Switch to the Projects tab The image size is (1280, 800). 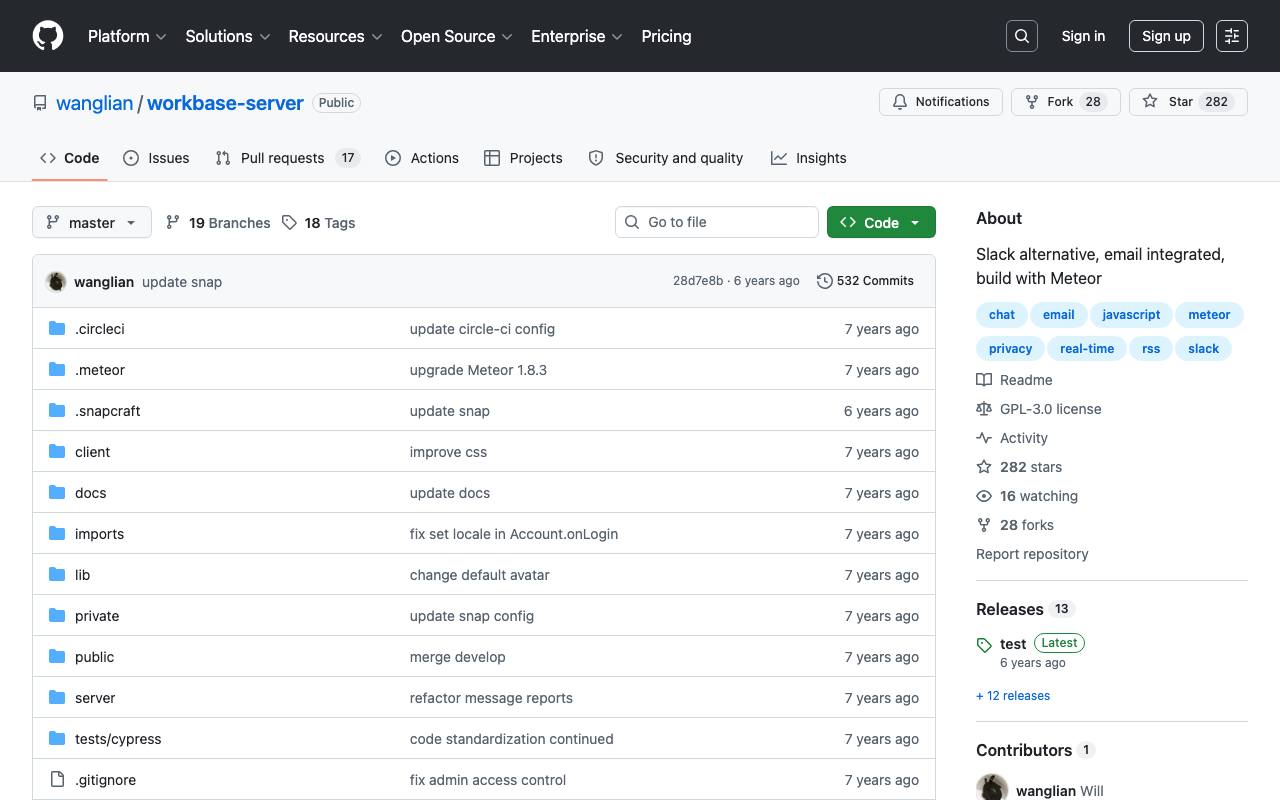tap(523, 158)
